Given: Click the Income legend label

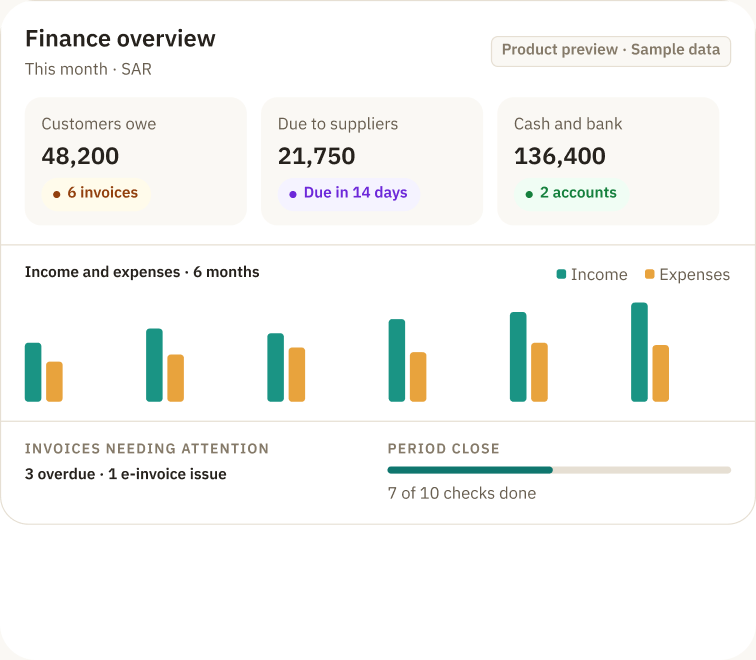Looking at the screenshot, I should point(599,274).
